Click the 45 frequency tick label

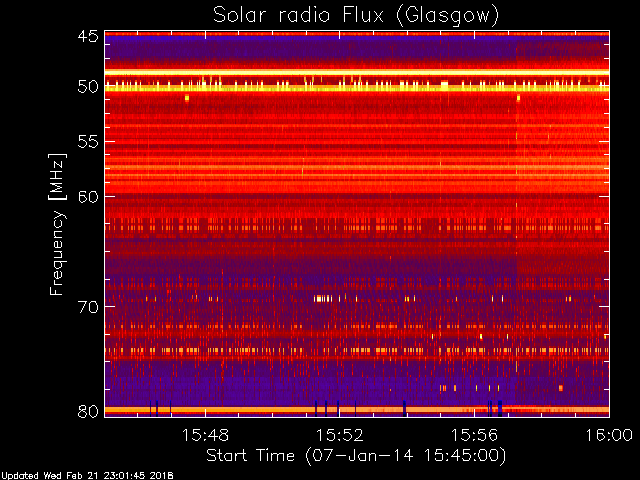tap(88, 37)
